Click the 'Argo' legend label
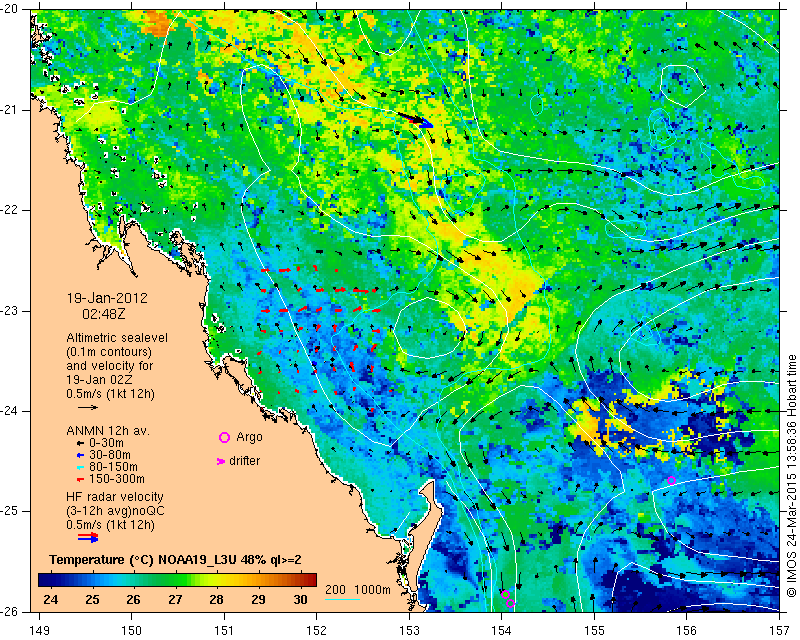This screenshot has height=640, width=800. click(x=249, y=437)
